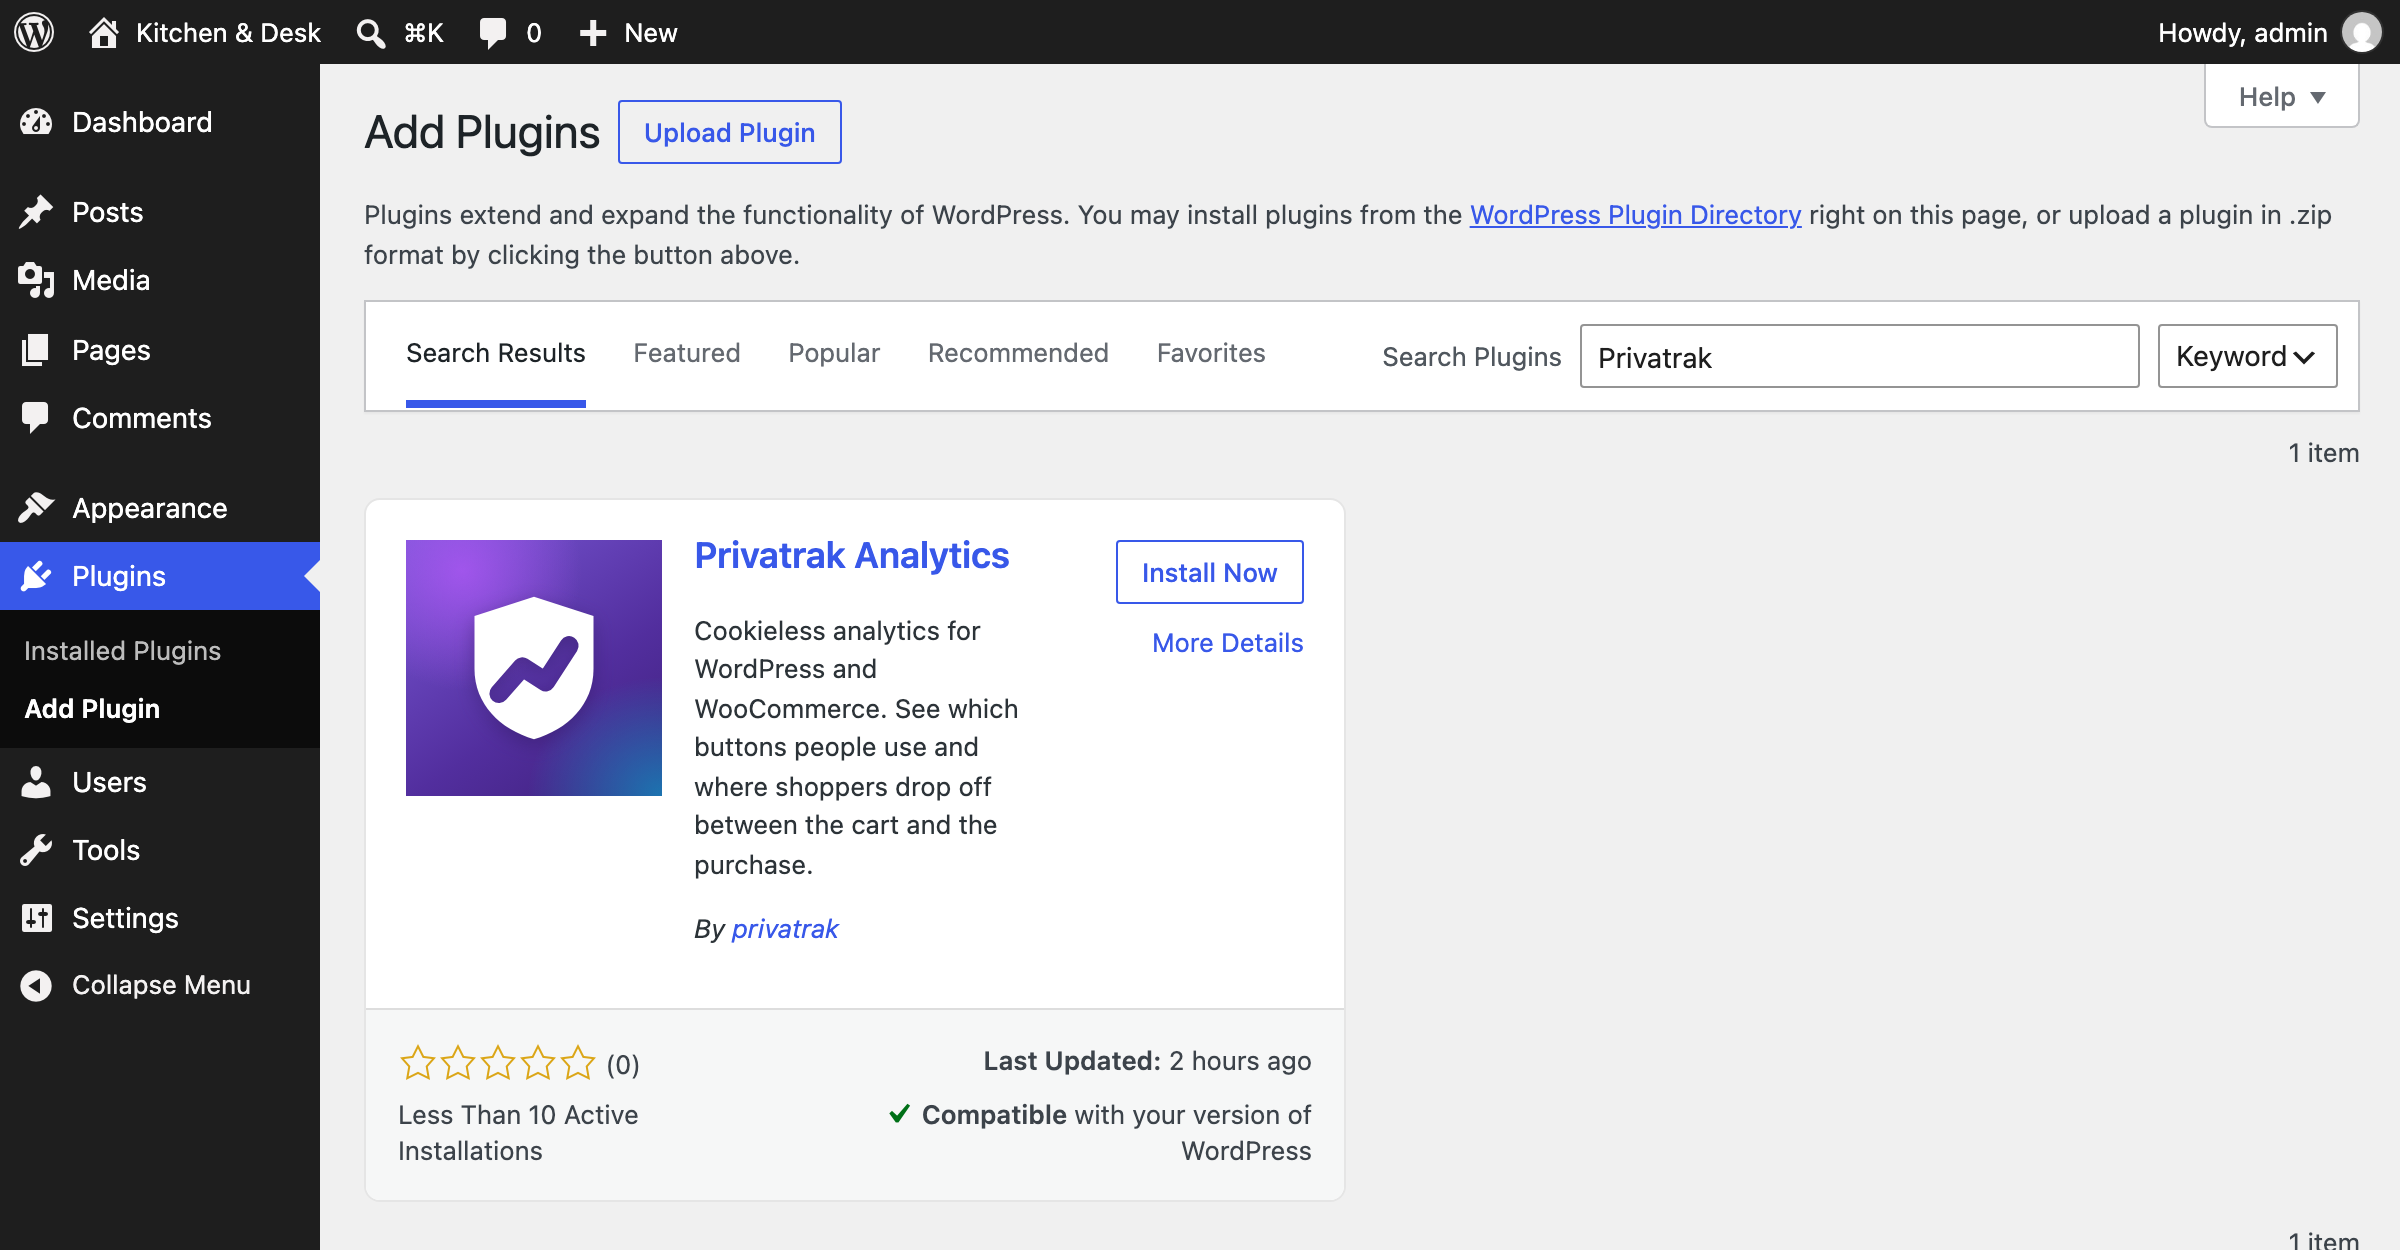
Task: Click the Posts pushpin icon
Action: [x=36, y=212]
